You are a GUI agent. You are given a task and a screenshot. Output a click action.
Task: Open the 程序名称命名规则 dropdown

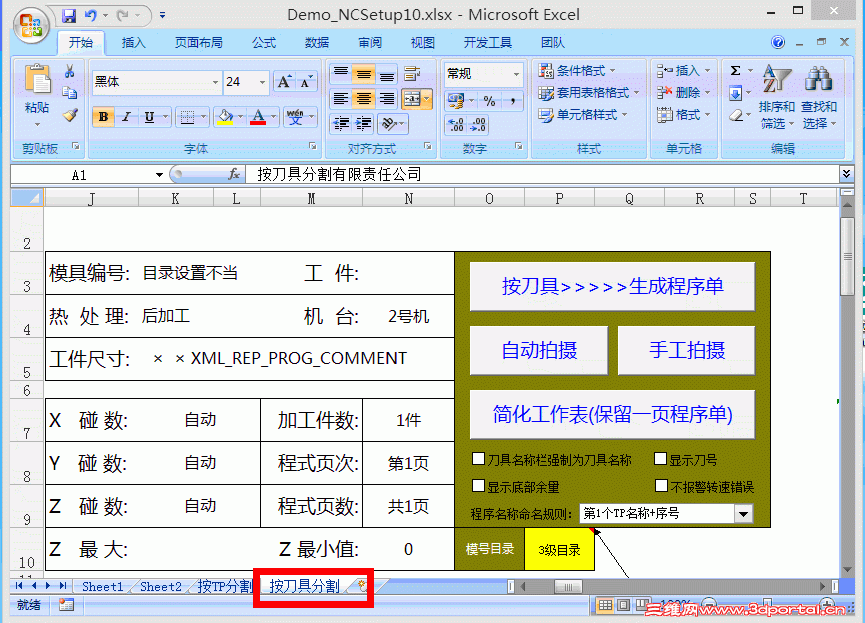point(741,513)
